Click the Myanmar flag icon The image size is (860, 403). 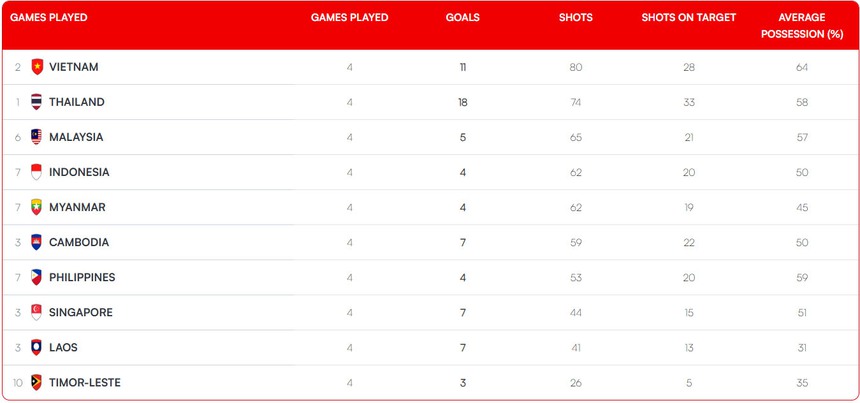click(37, 207)
